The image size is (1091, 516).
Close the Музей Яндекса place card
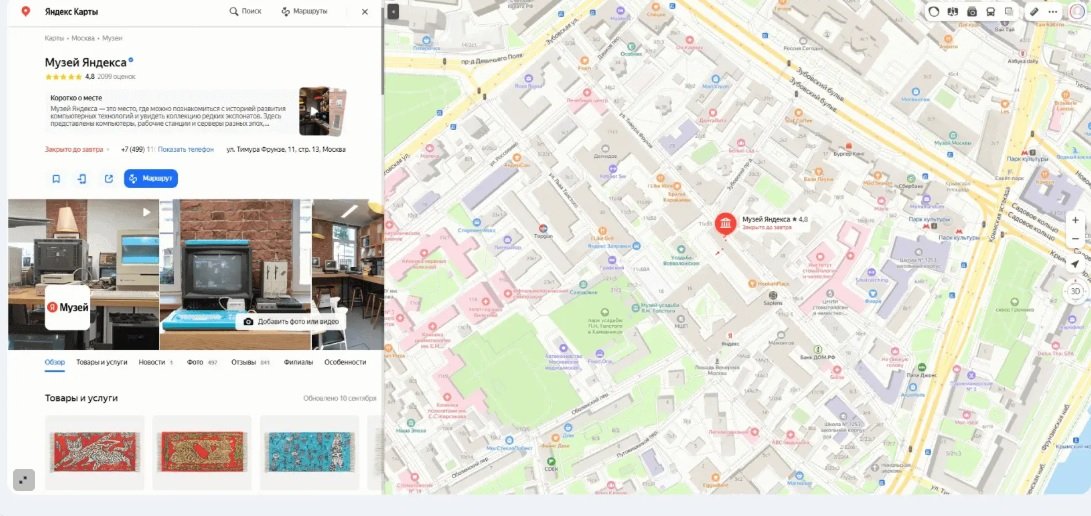365,12
